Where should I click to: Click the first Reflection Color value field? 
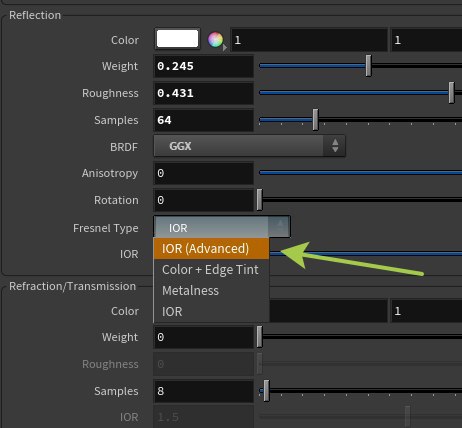pos(309,40)
